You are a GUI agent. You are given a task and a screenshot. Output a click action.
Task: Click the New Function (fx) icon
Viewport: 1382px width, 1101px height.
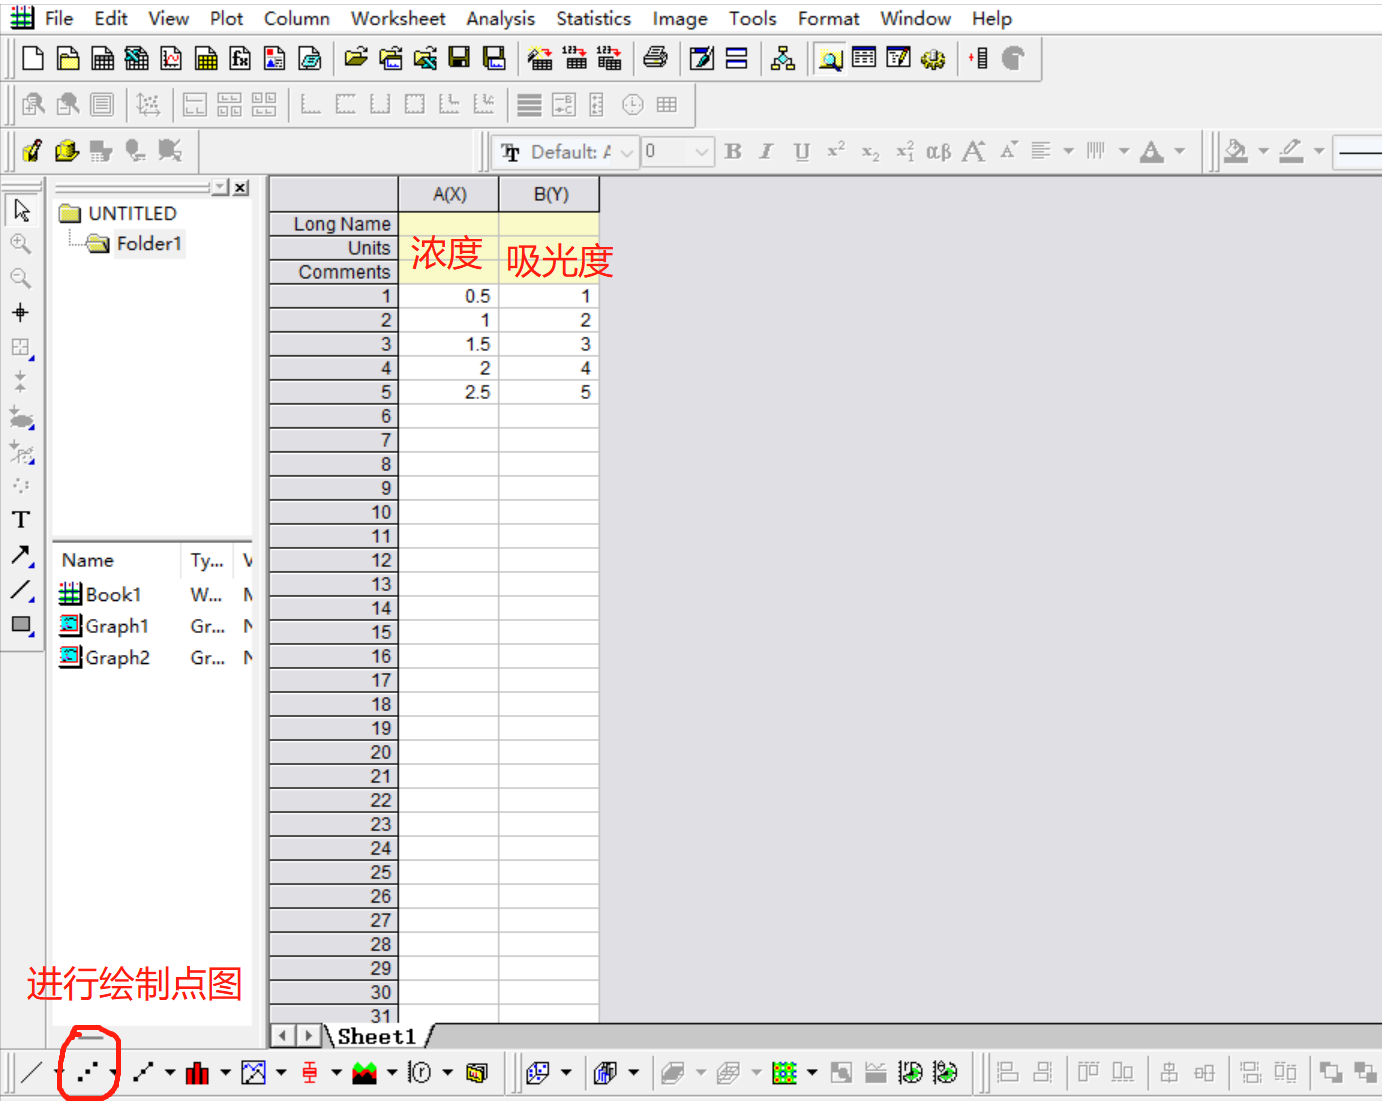[x=240, y=59]
